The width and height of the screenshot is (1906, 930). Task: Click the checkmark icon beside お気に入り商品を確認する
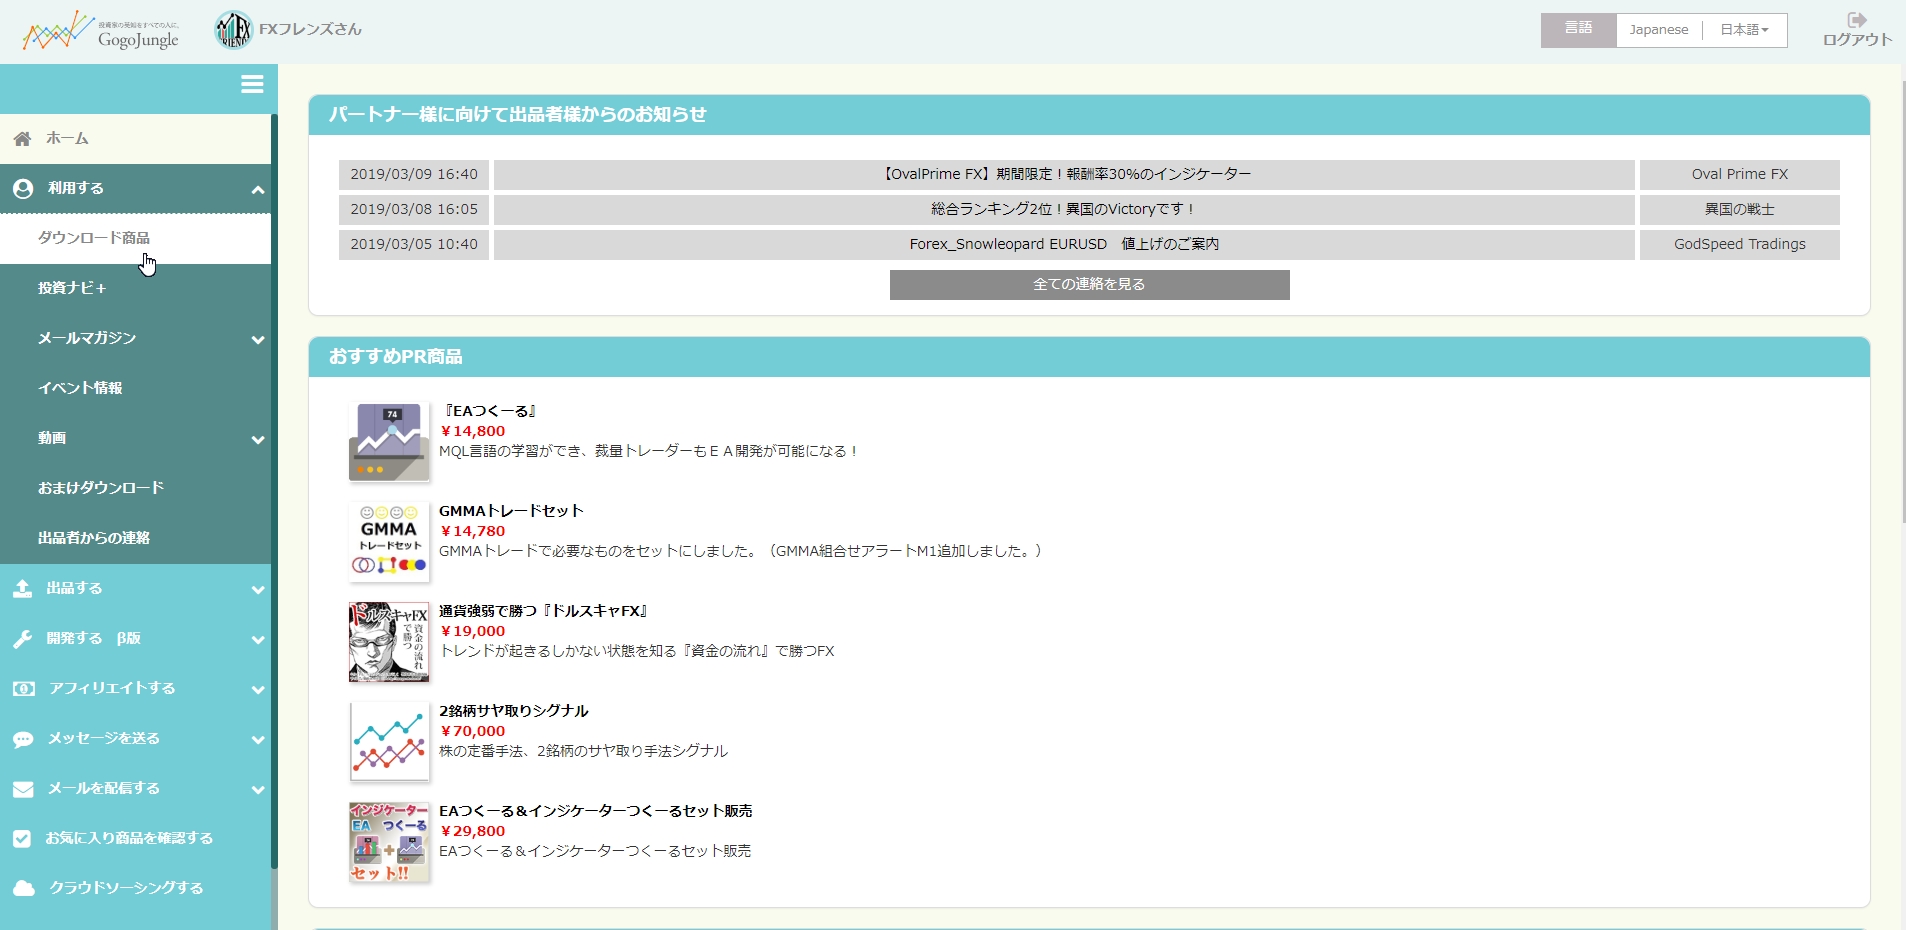point(23,839)
